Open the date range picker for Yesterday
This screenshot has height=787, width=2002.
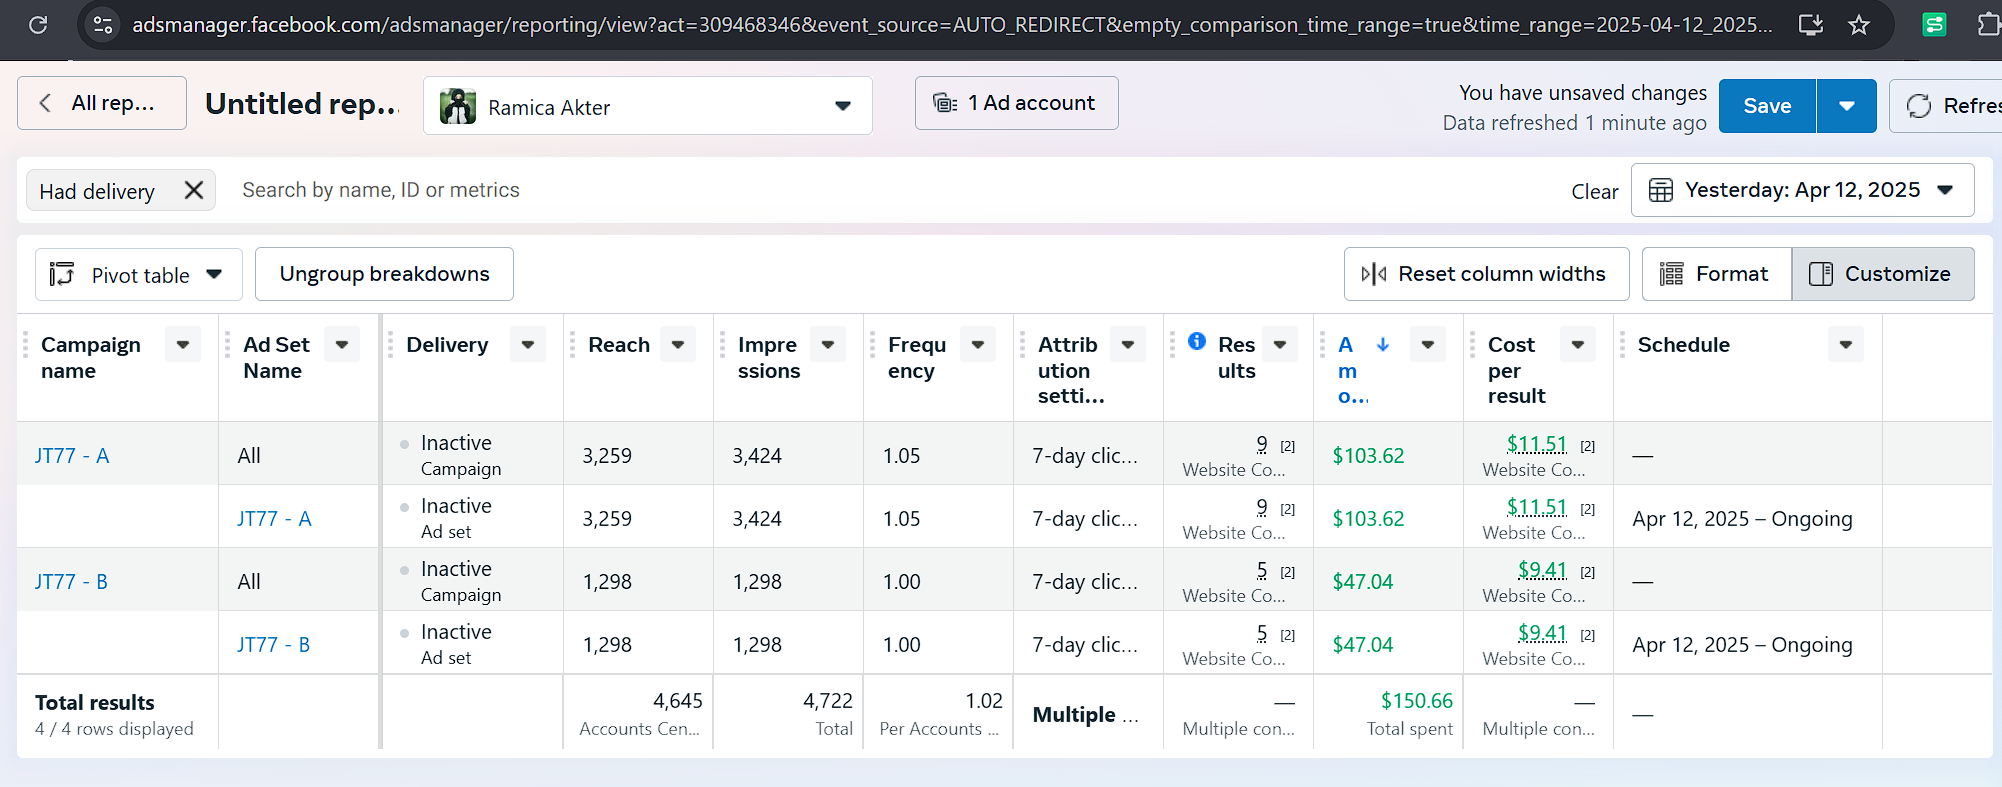coord(1802,190)
